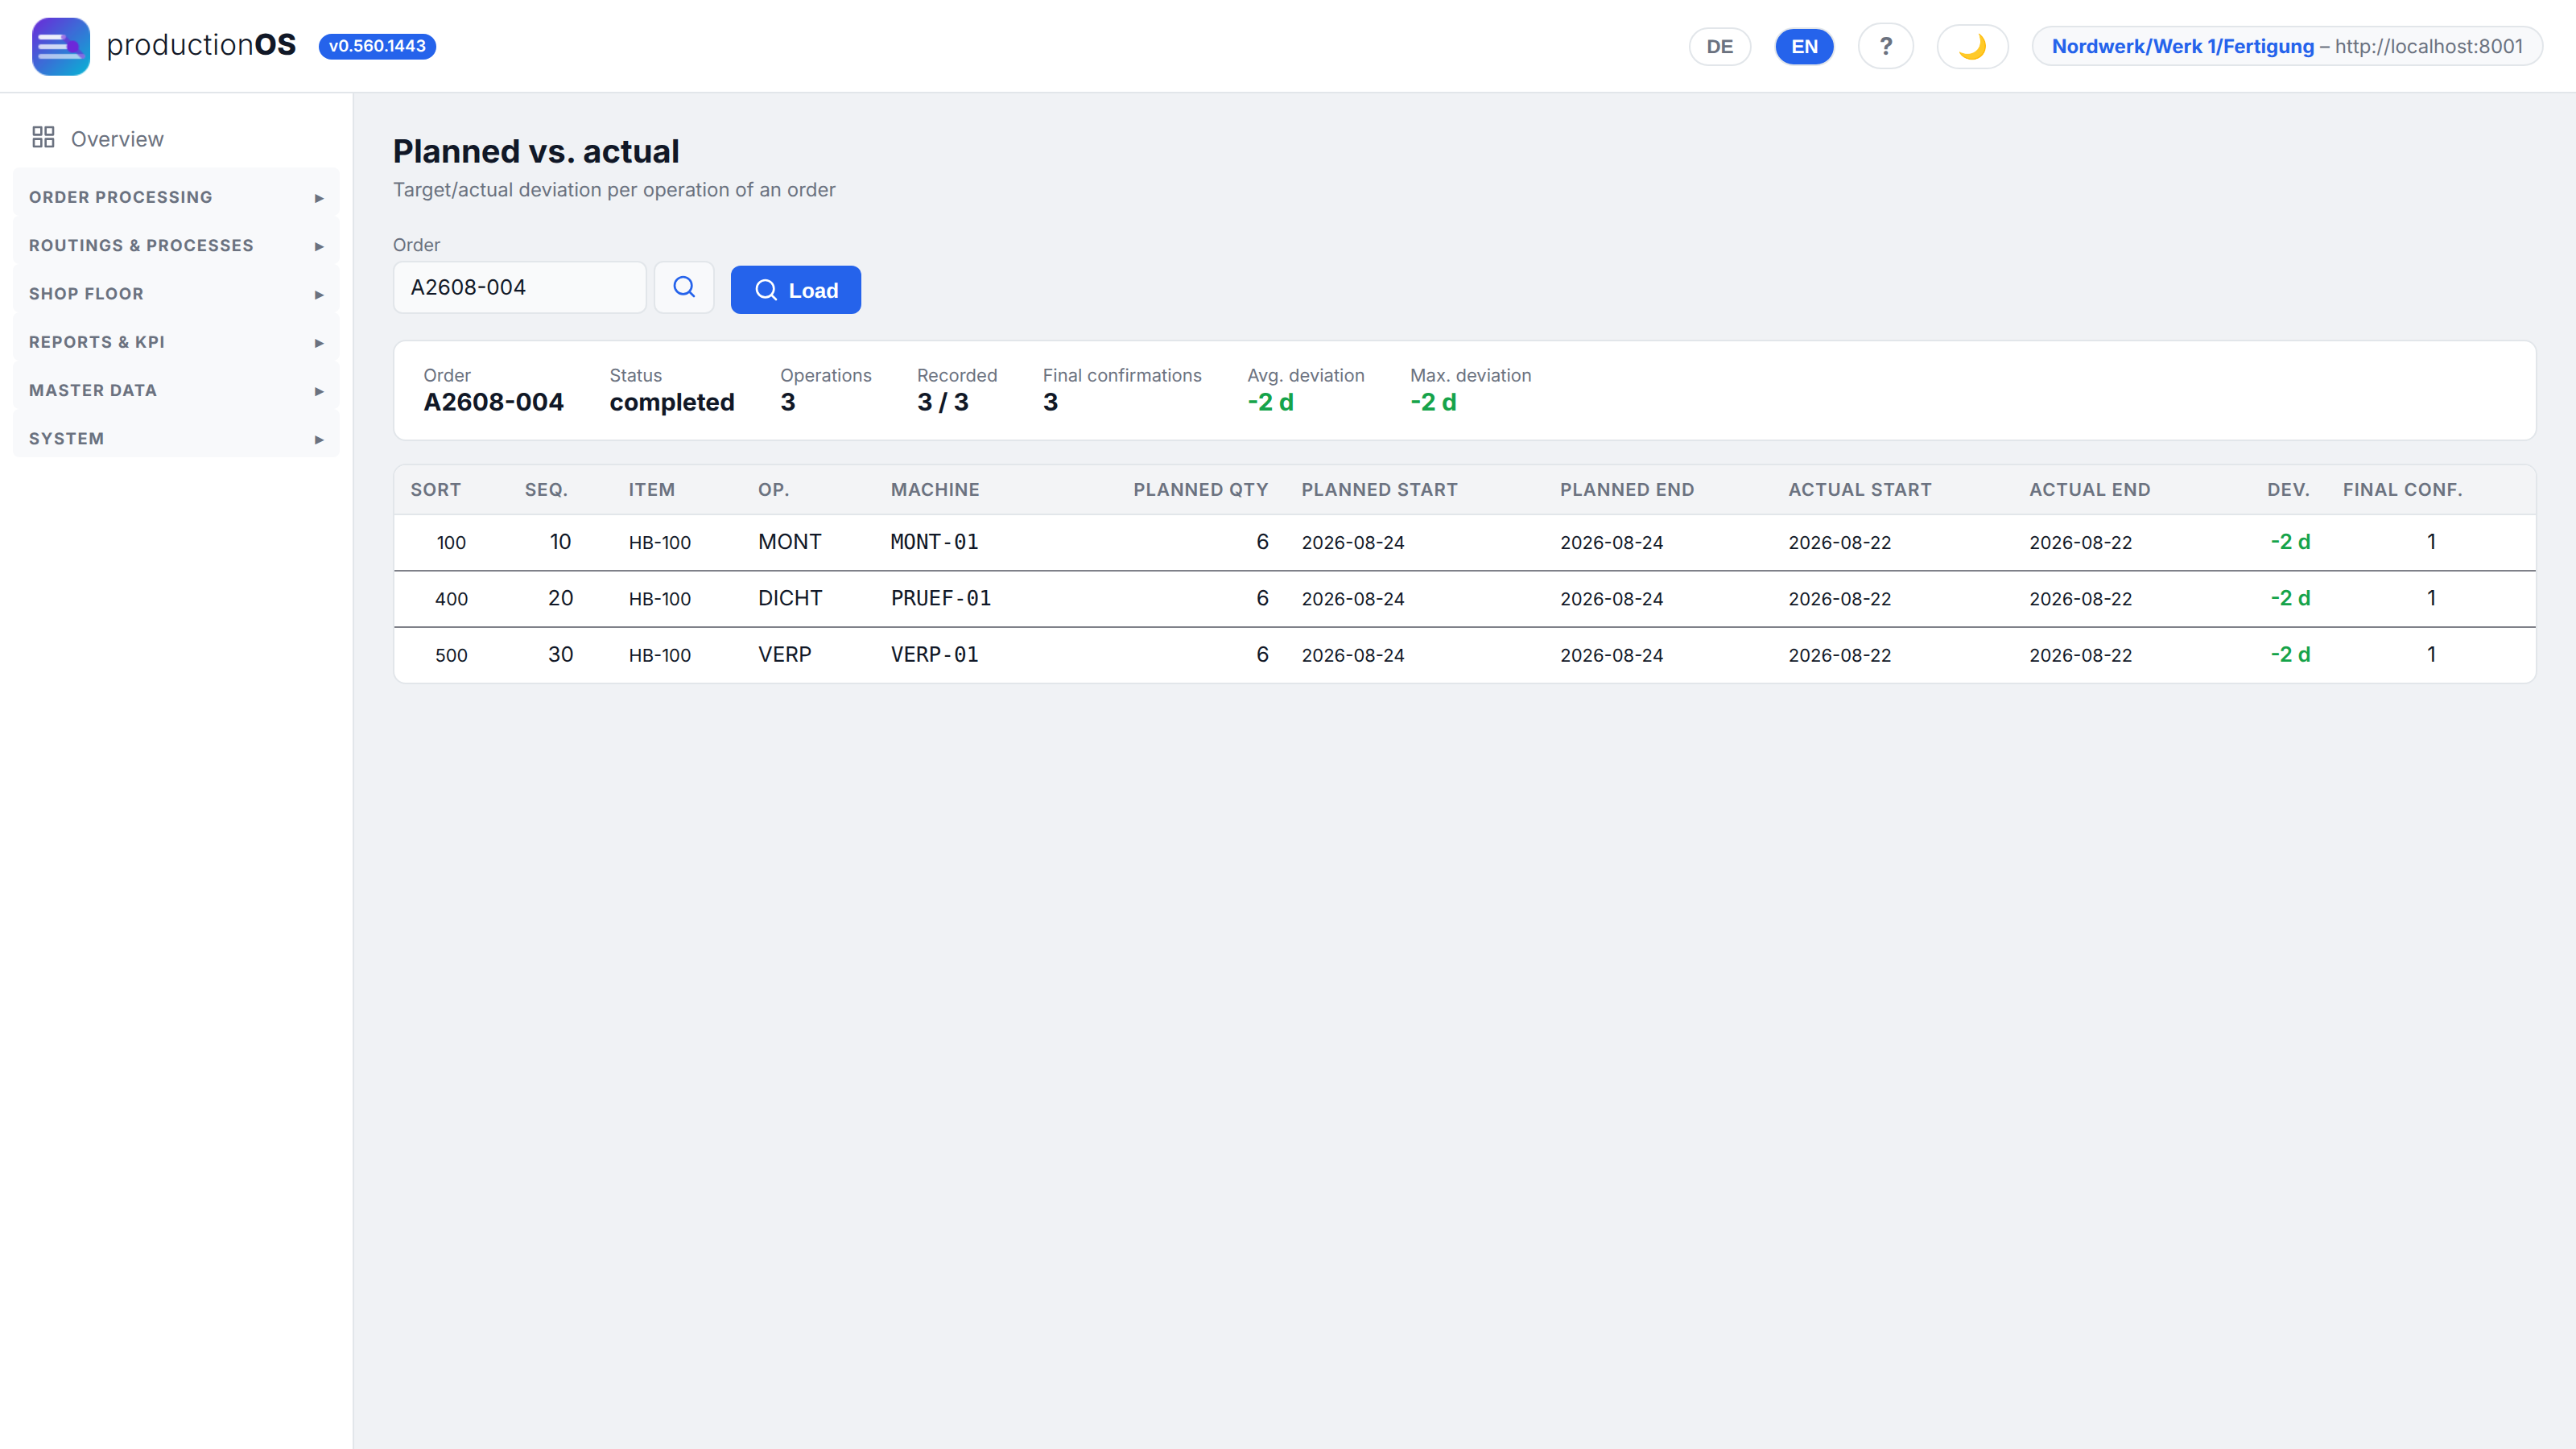2576x1449 pixels.
Task: Click the status value completed
Action: (x=672, y=402)
